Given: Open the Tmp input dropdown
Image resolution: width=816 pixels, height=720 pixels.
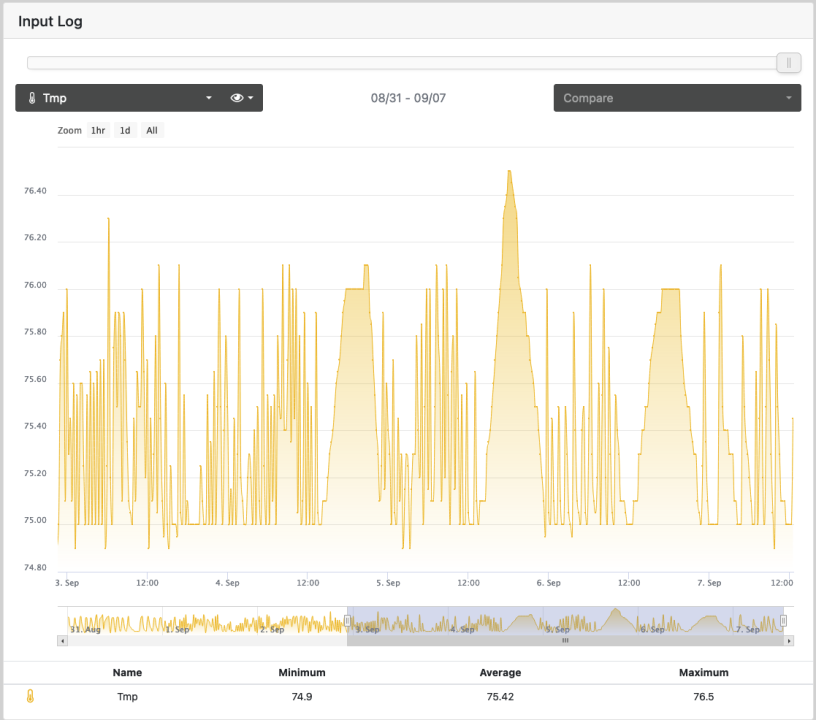Looking at the screenshot, I should click(121, 98).
